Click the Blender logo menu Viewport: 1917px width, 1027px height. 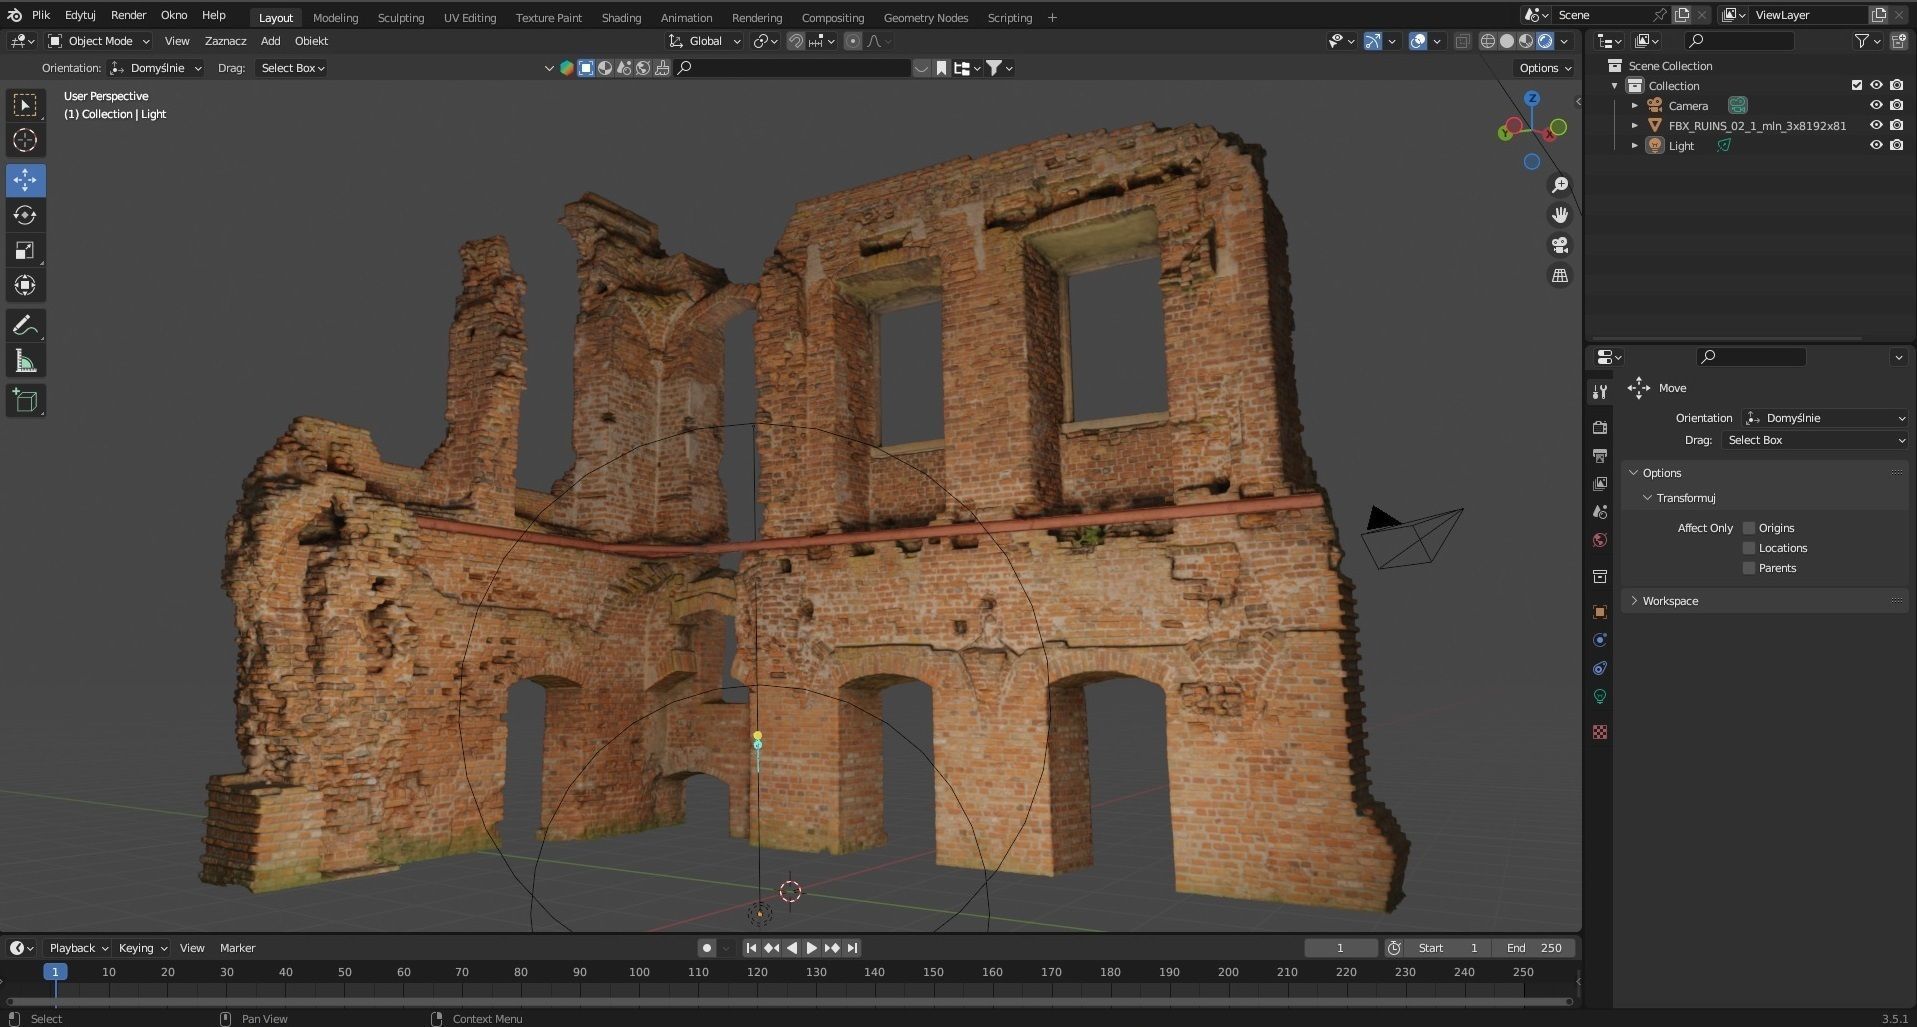(x=15, y=15)
